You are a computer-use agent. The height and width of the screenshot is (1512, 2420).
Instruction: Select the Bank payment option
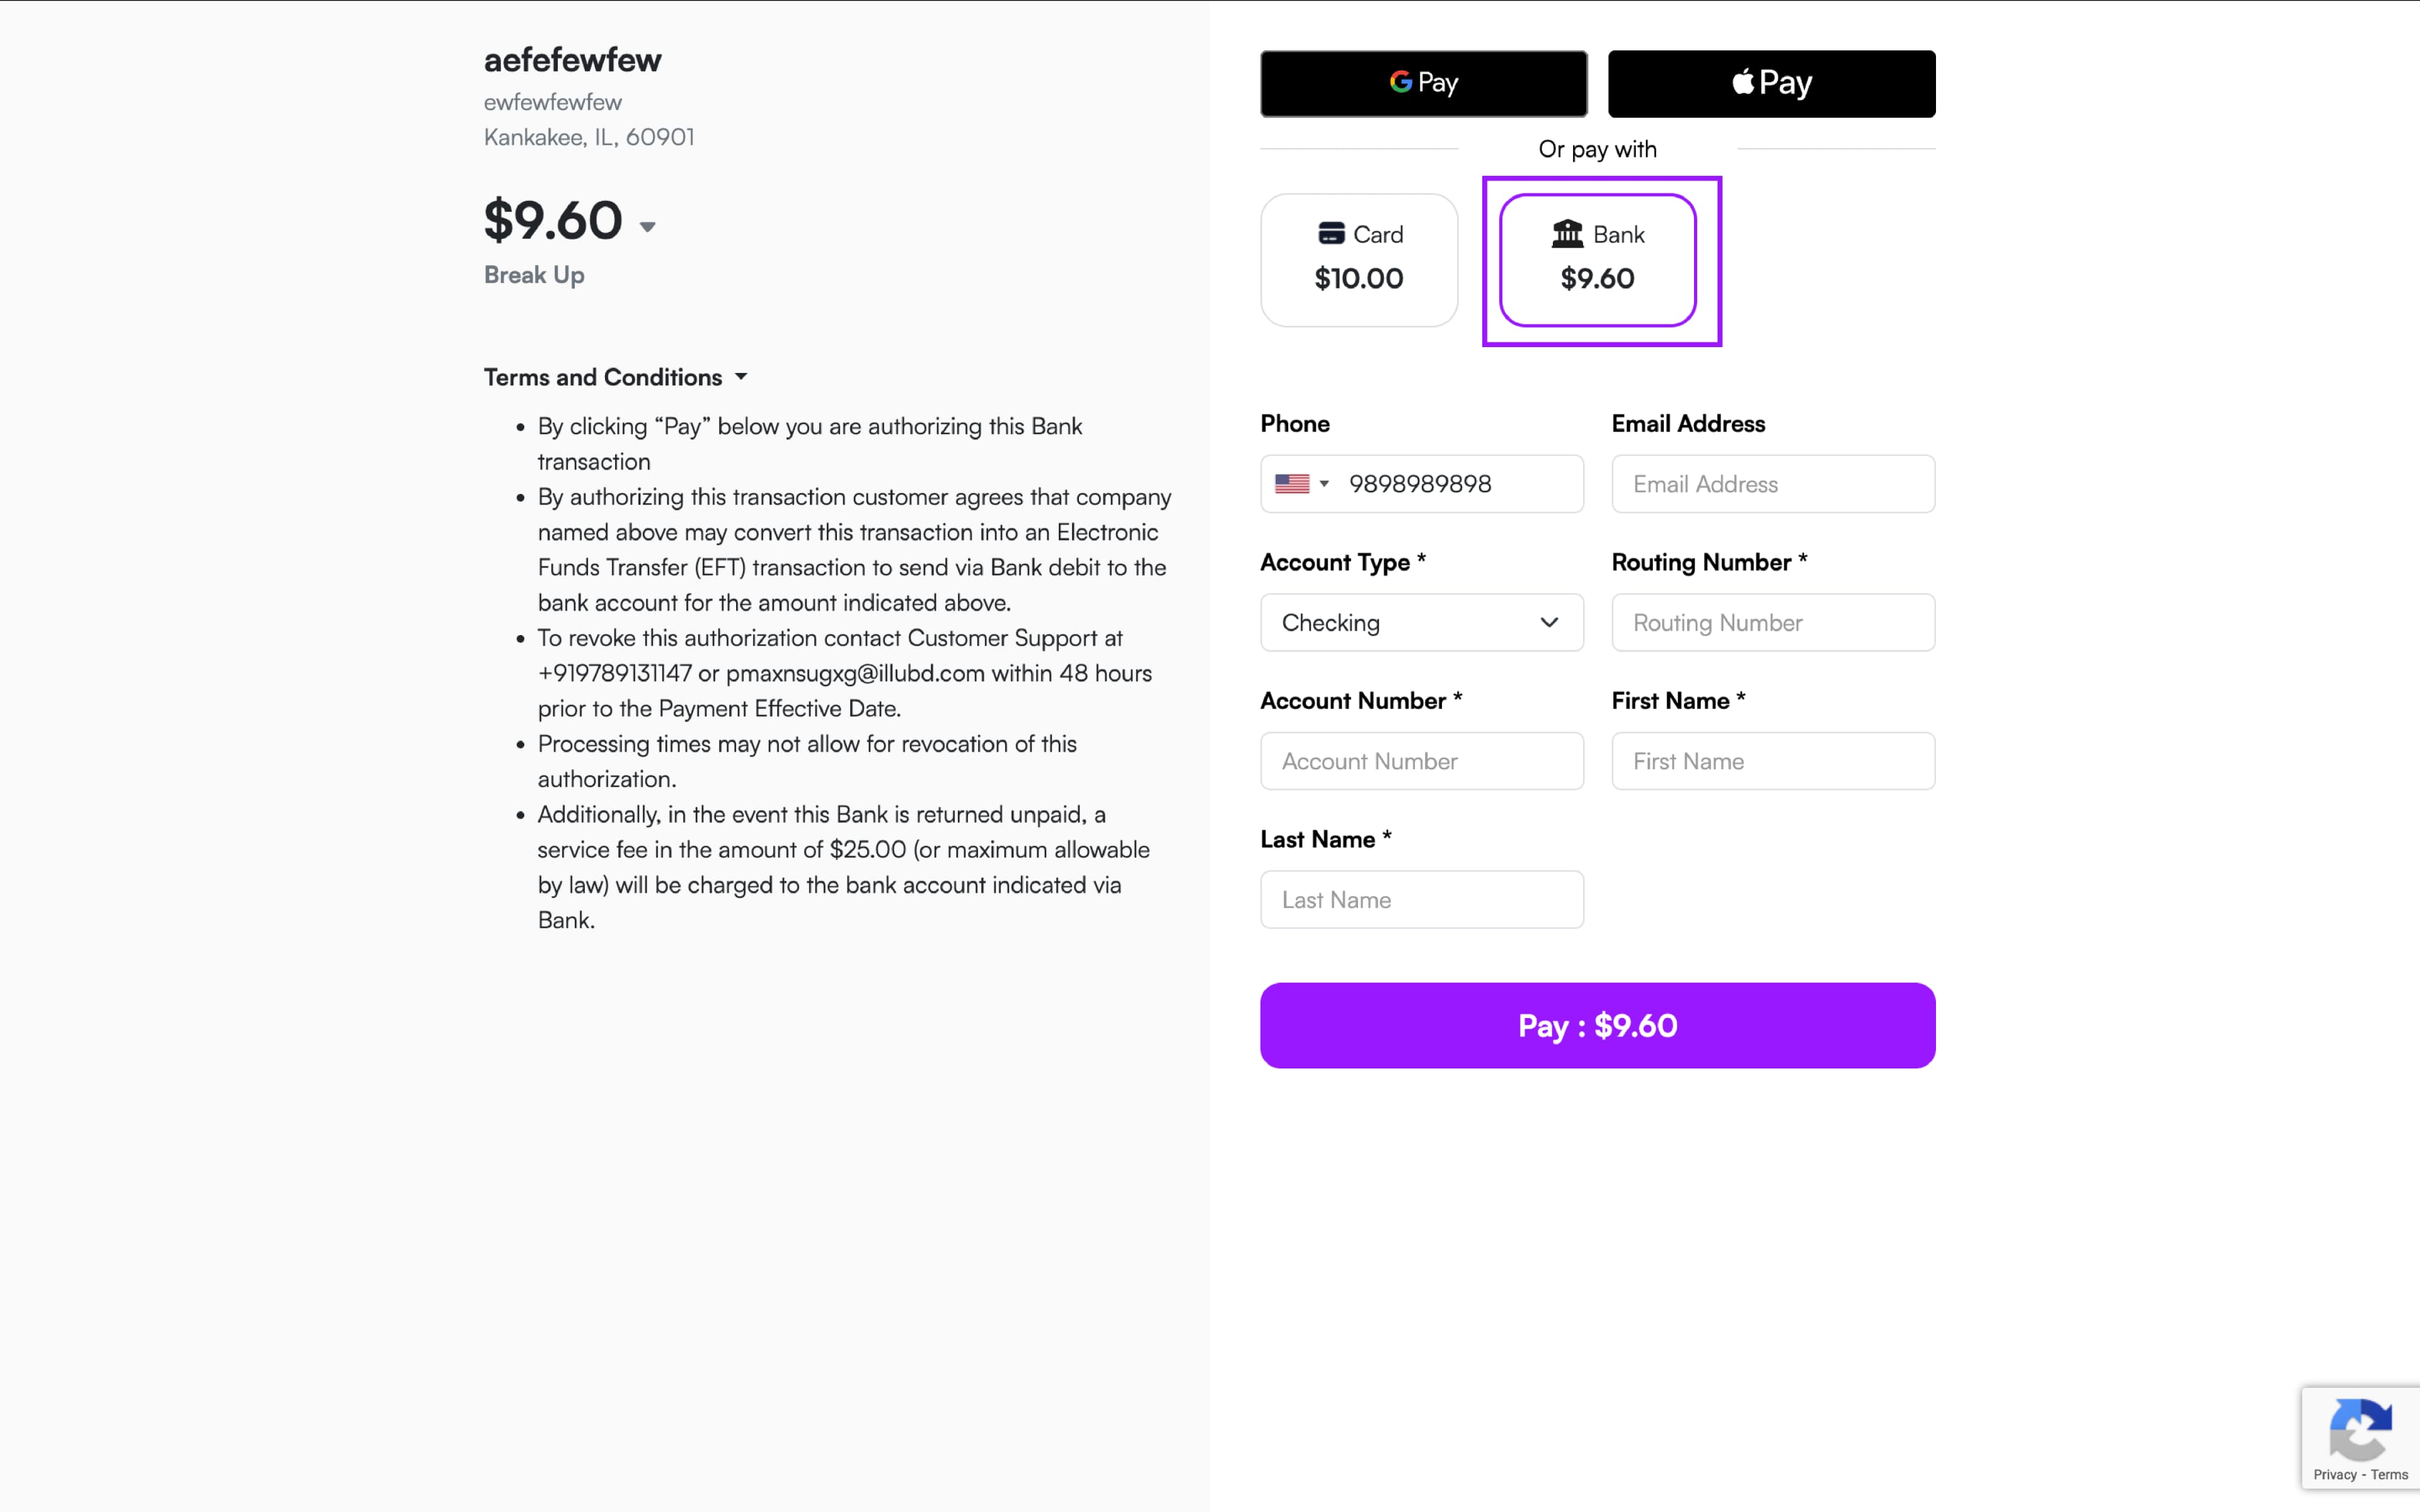click(1597, 260)
